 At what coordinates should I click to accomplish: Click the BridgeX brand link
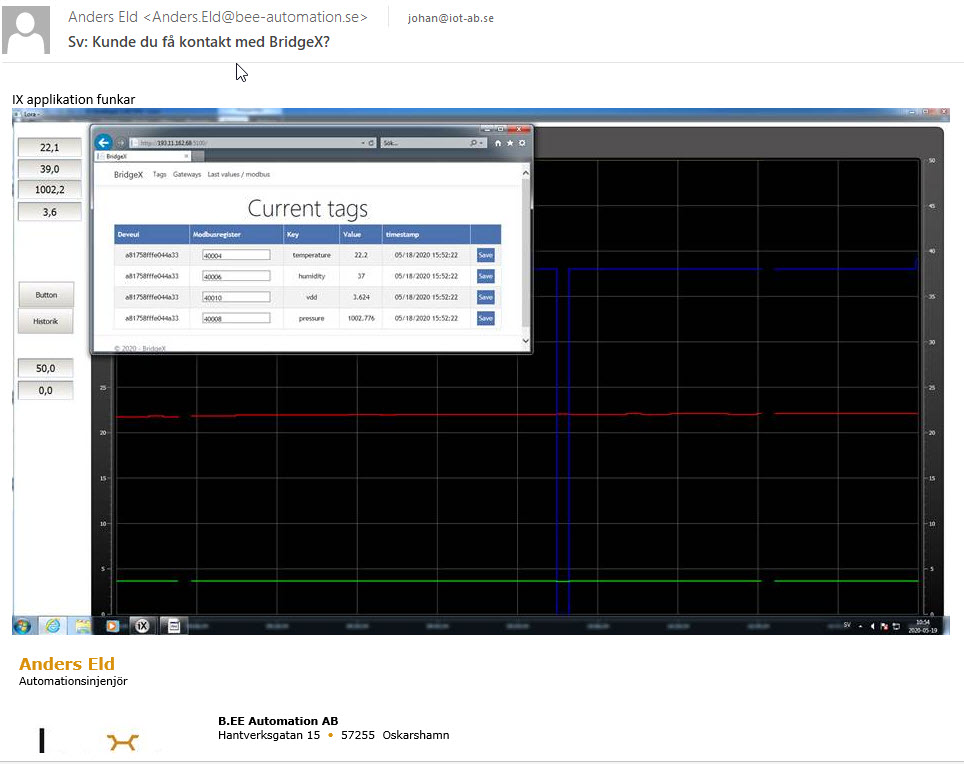coord(128,175)
